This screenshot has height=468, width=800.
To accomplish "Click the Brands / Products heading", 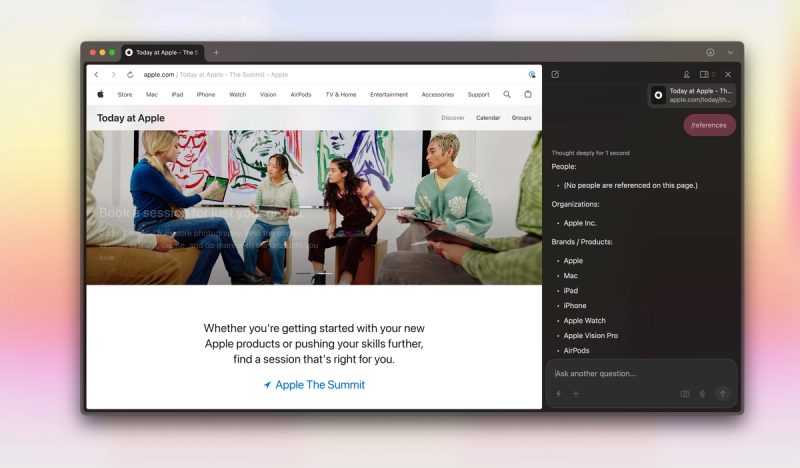I will pos(582,242).
